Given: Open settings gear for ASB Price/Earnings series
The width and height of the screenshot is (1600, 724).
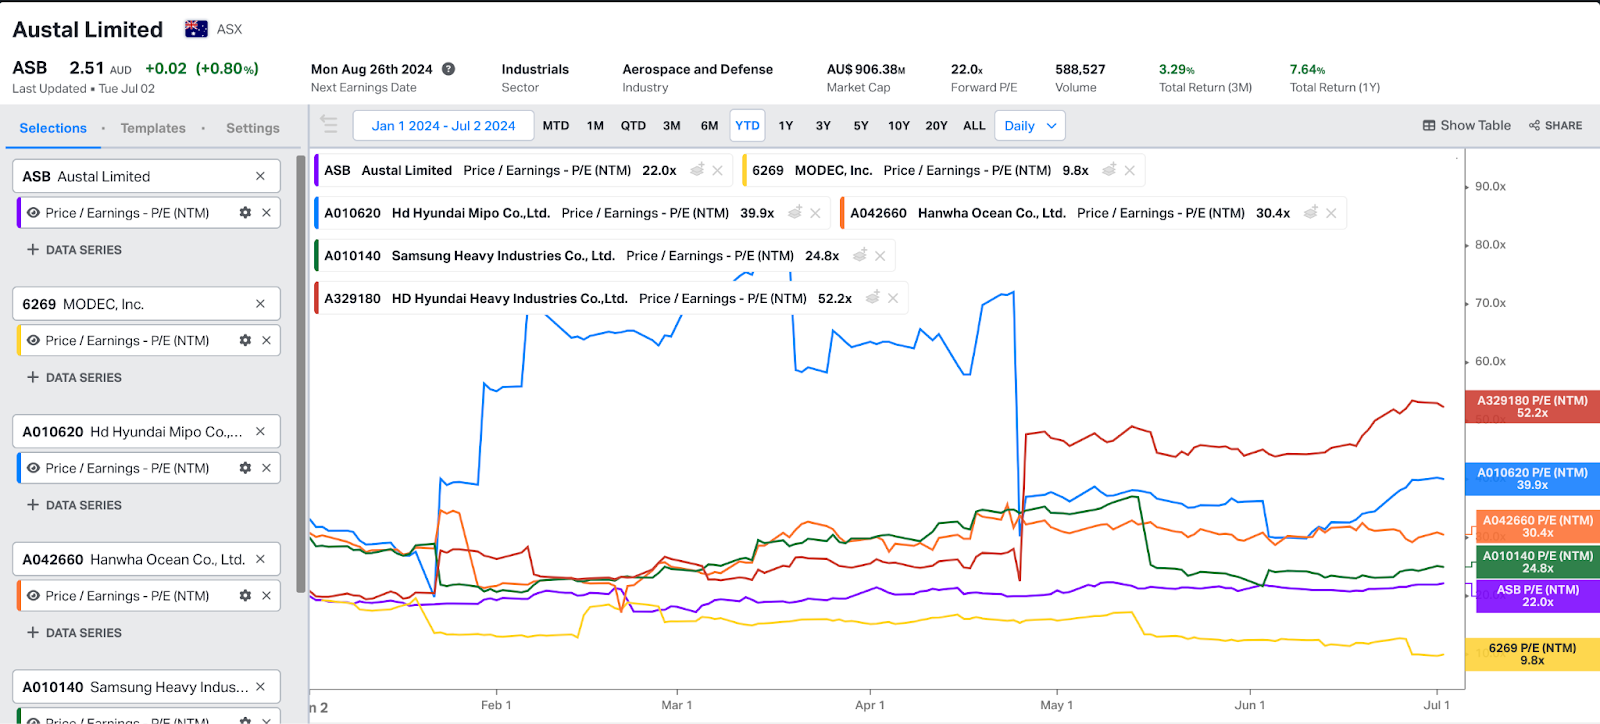Looking at the screenshot, I should [x=245, y=213].
